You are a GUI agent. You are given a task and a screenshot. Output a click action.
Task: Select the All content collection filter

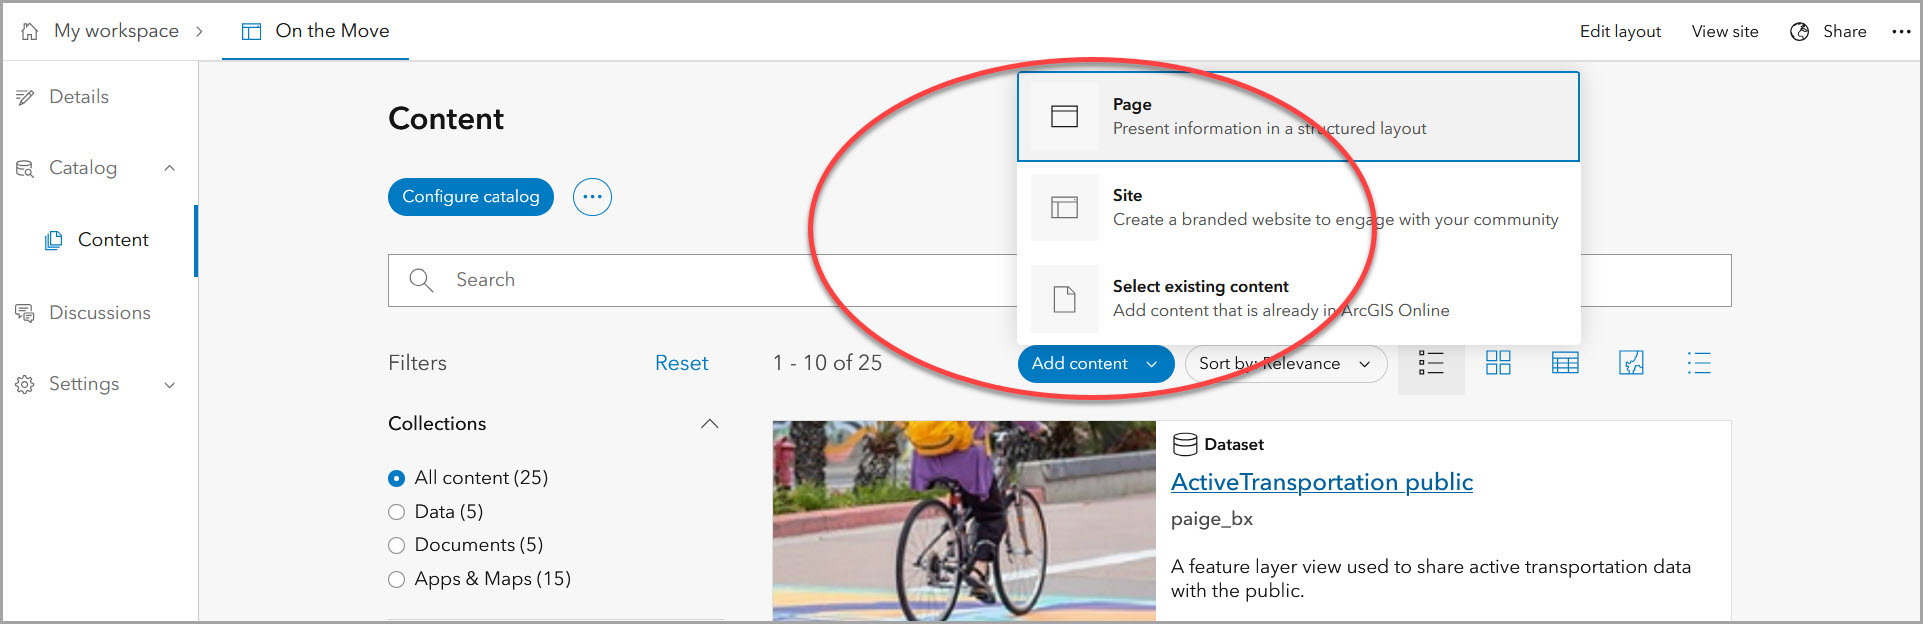[397, 478]
